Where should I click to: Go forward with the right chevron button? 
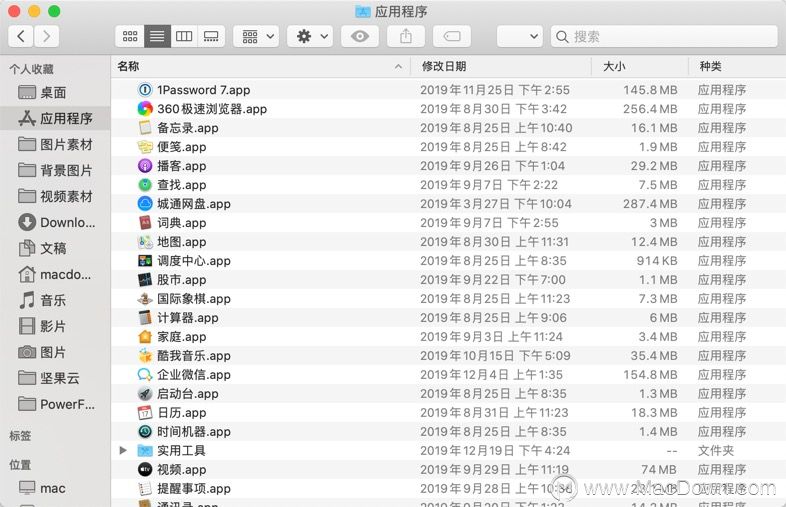[x=47, y=36]
